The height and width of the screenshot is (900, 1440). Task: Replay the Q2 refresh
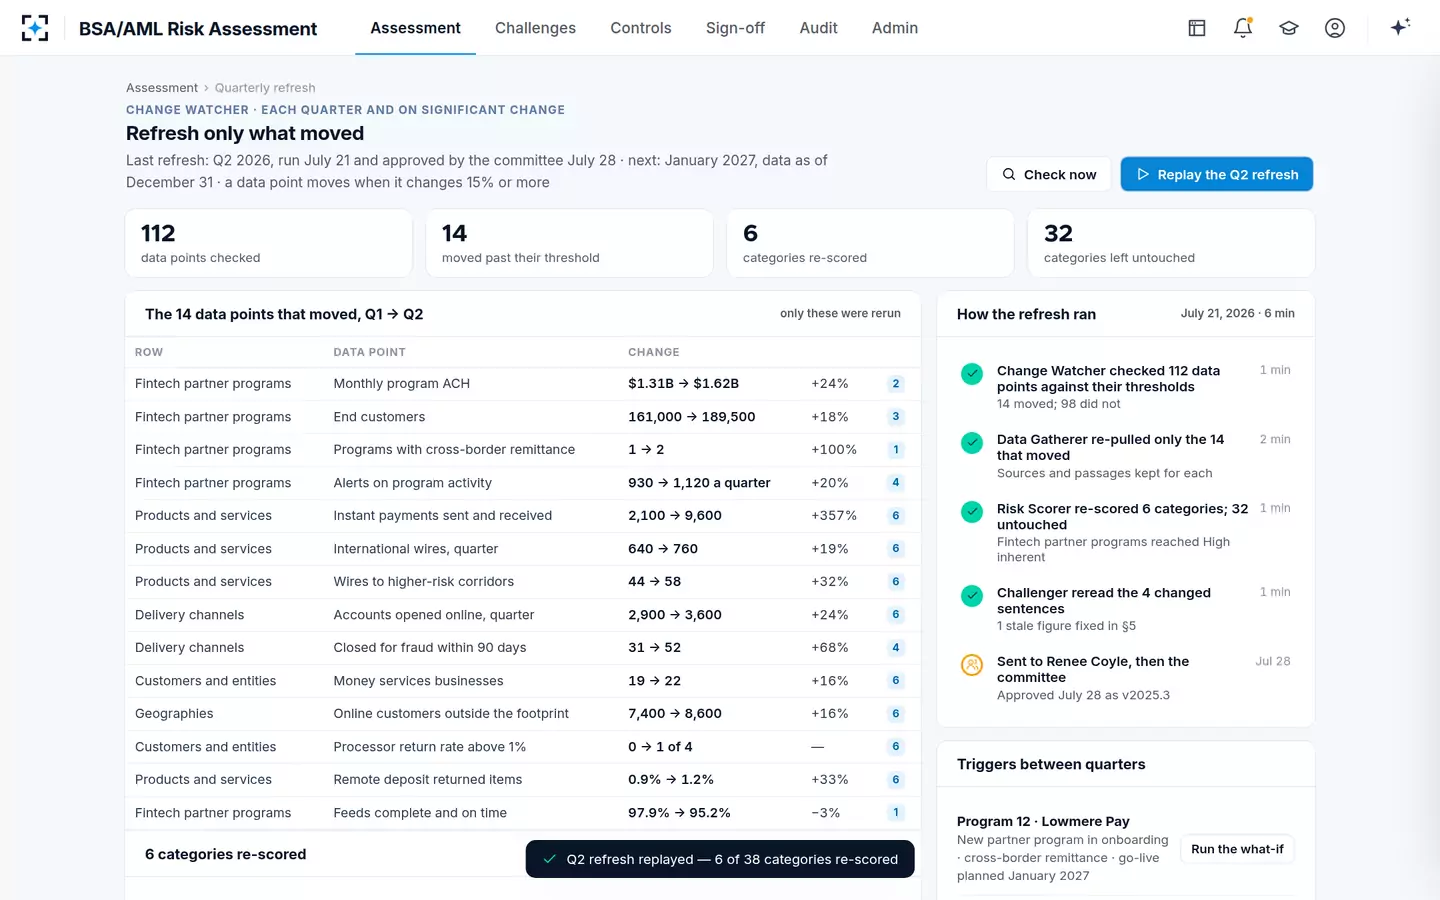(1217, 174)
